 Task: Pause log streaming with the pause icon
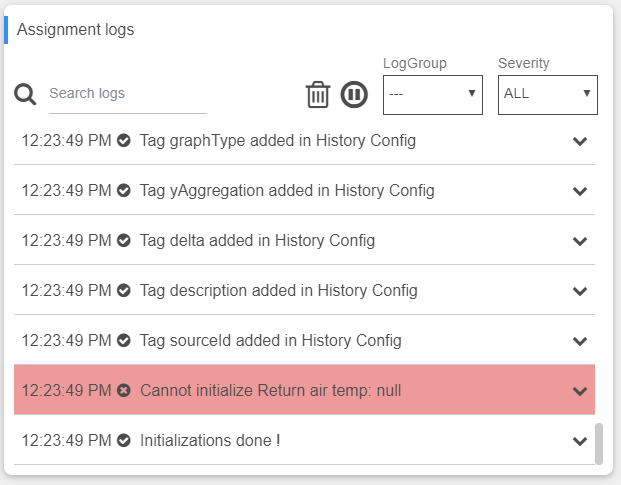[x=354, y=94]
